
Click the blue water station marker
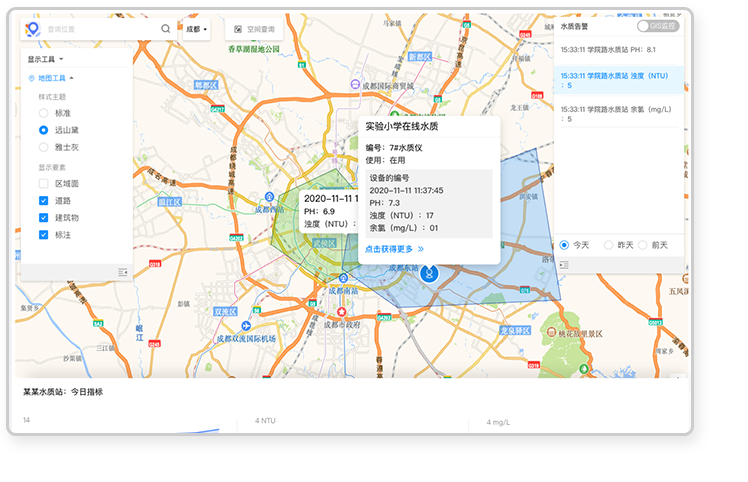[429, 273]
